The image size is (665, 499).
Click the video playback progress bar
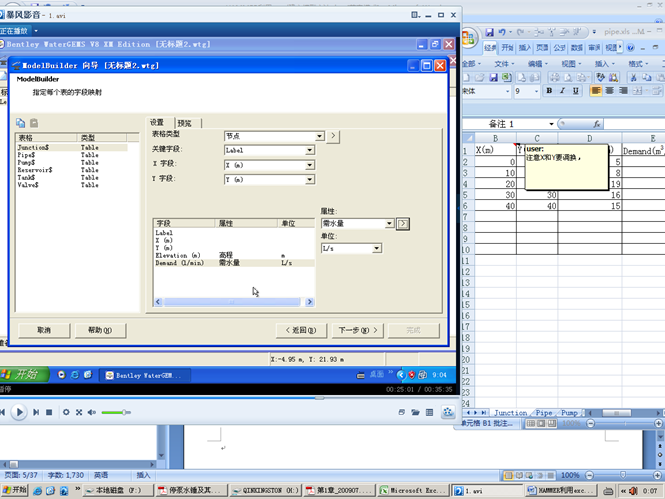click(x=229, y=398)
